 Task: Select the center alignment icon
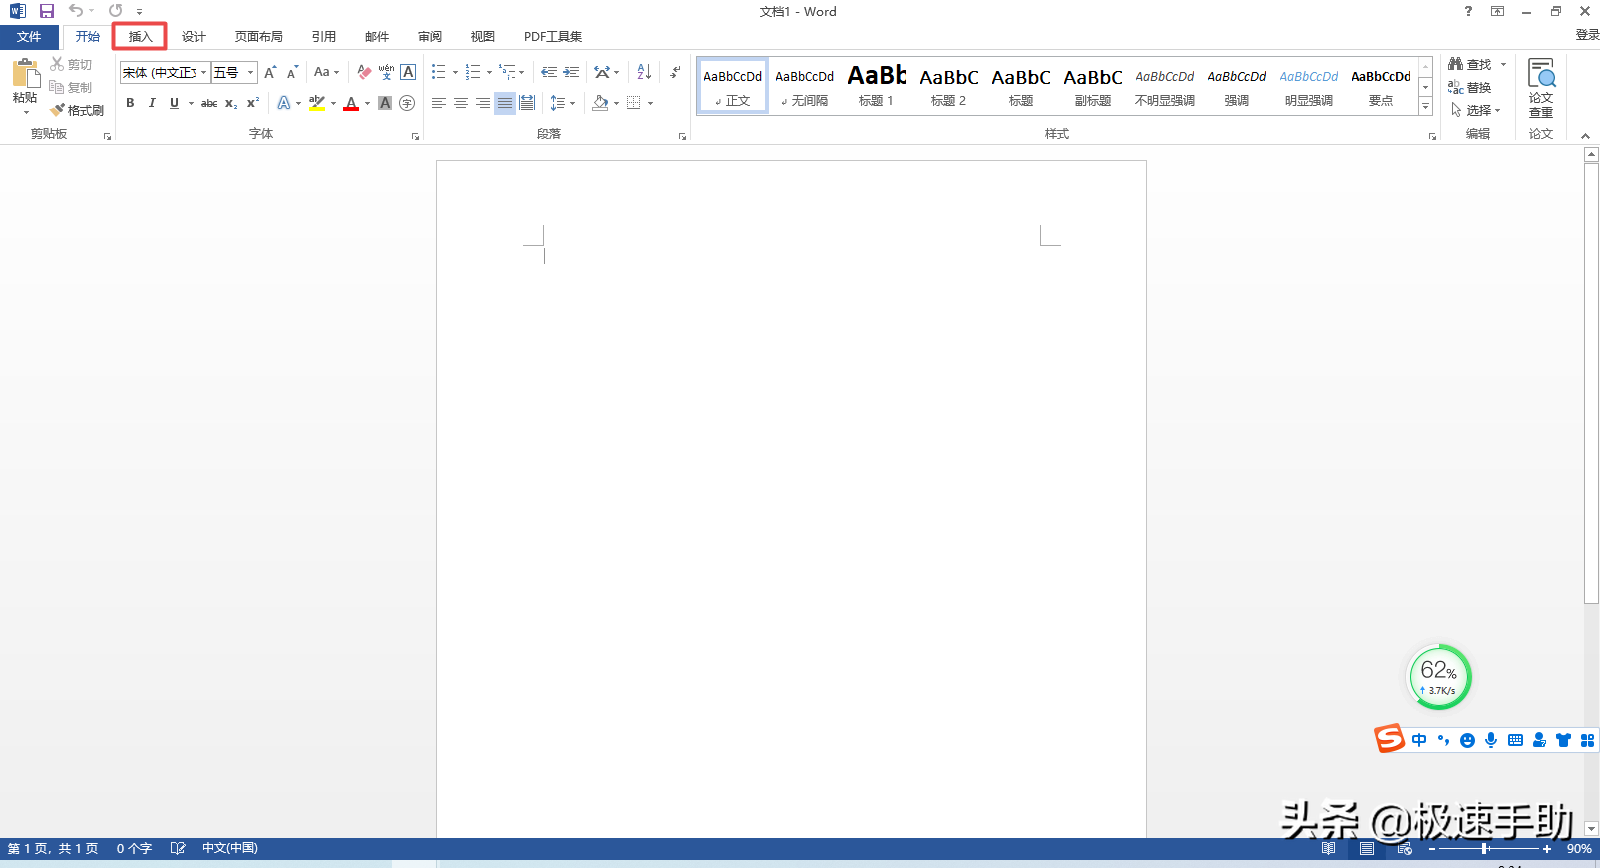[x=461, y=103]
